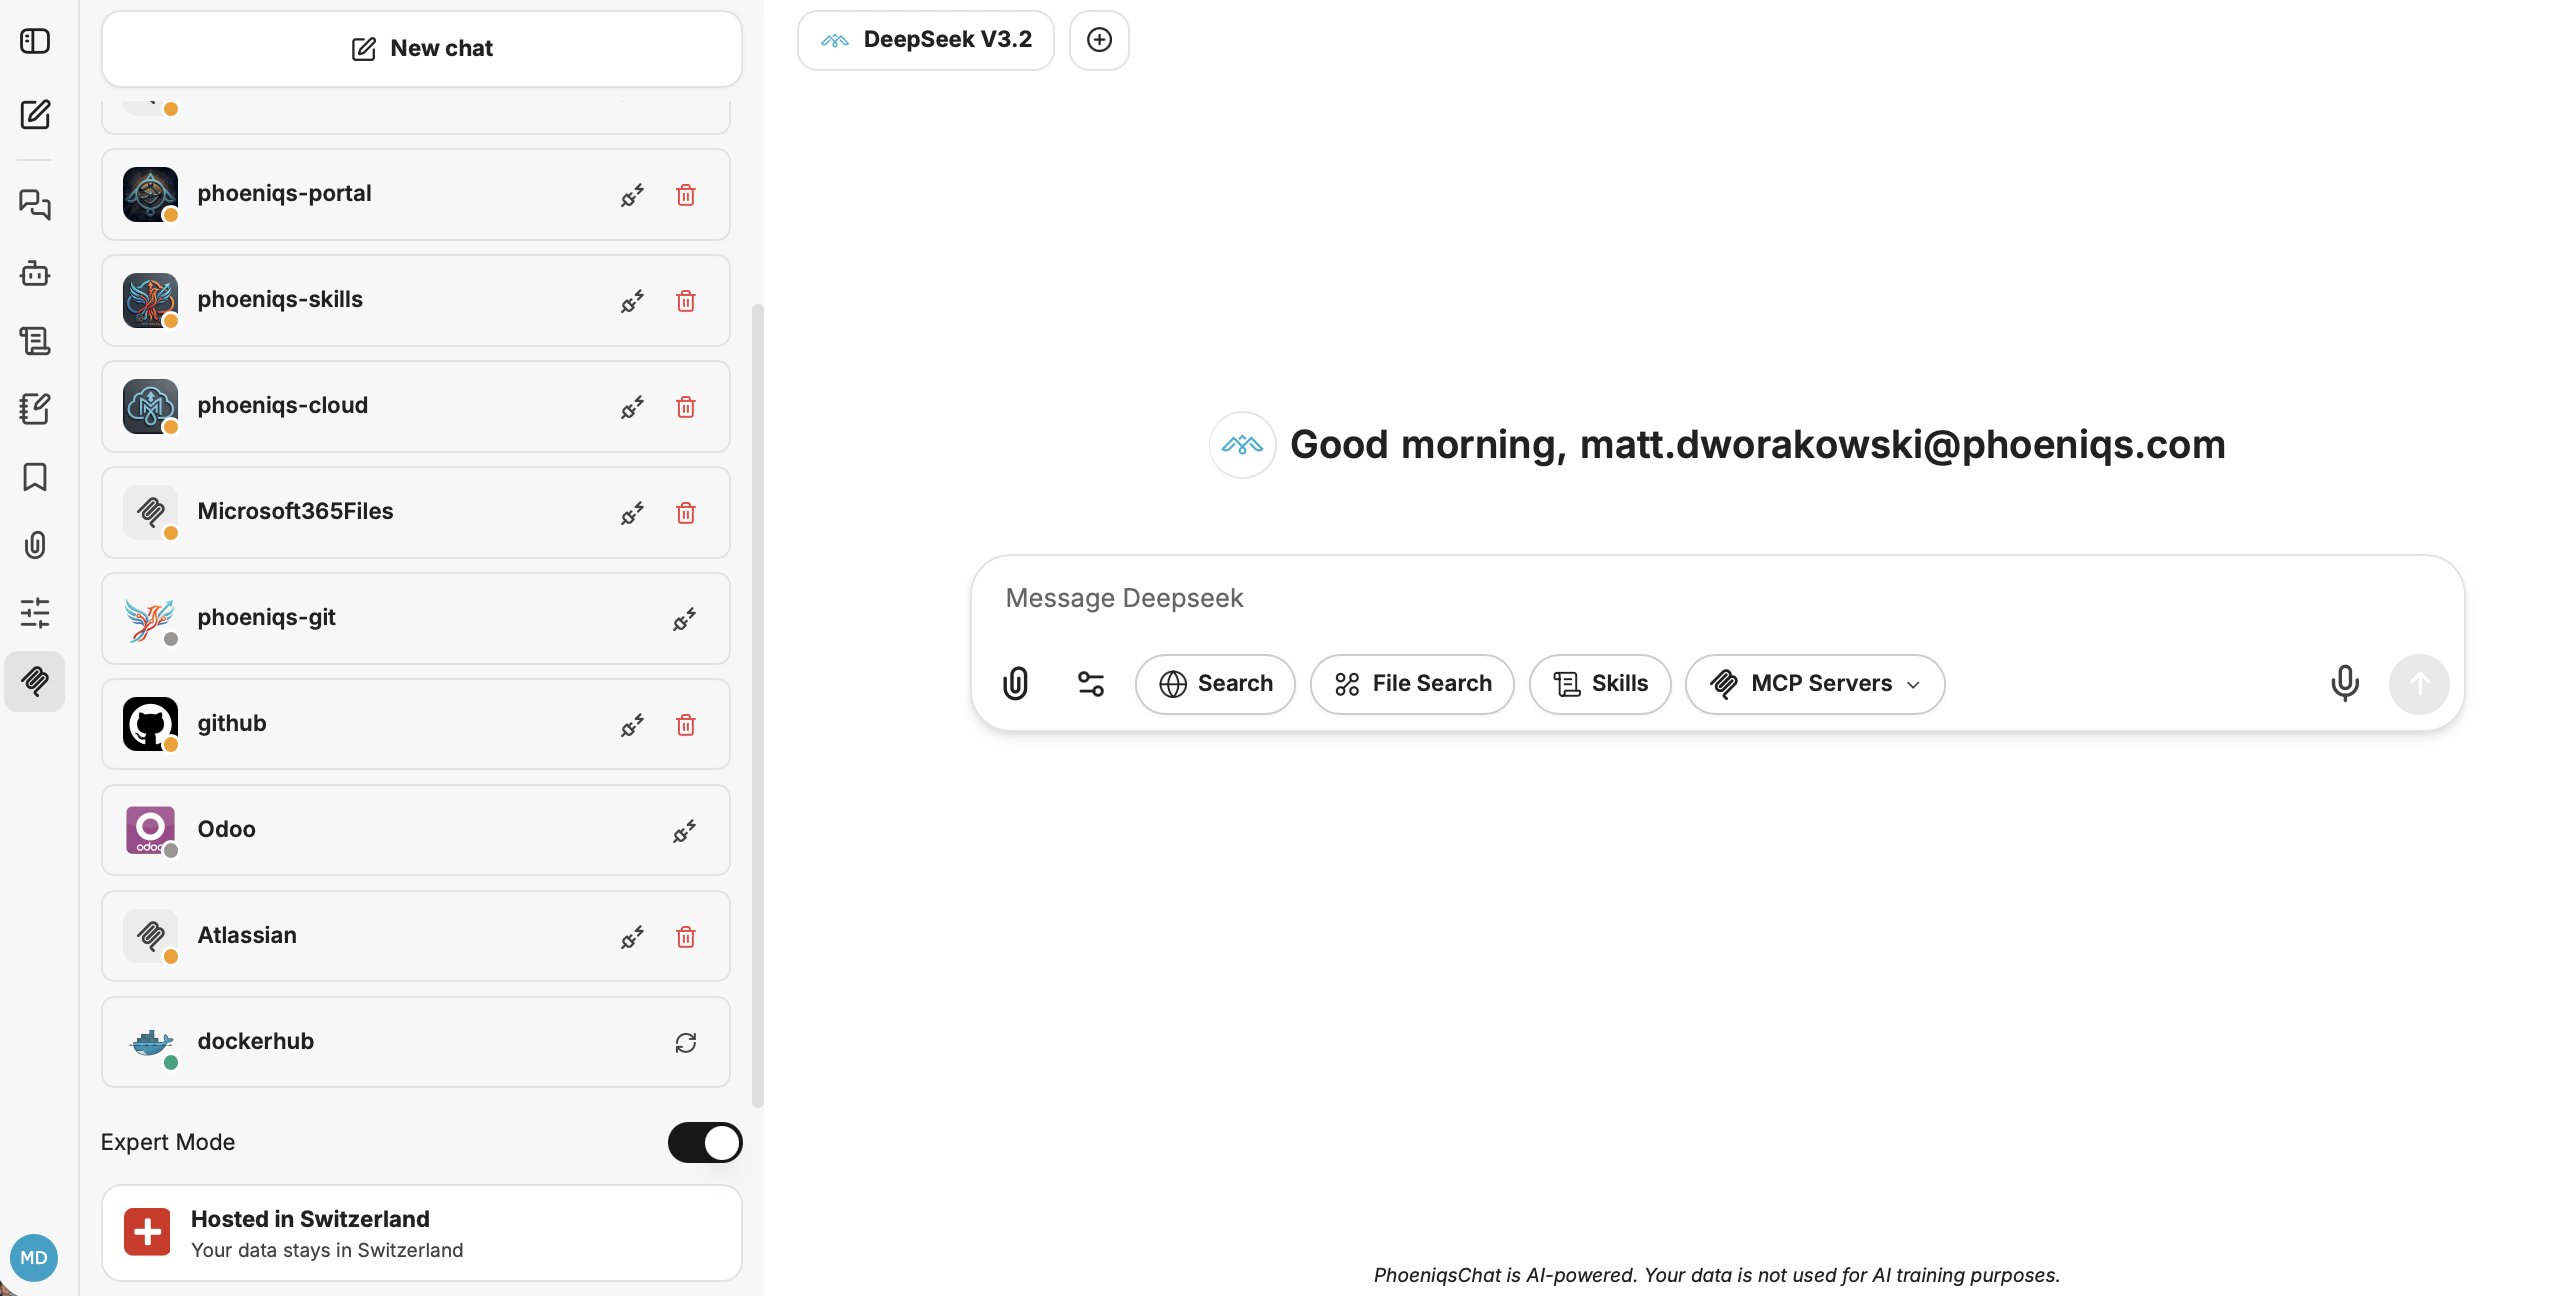This screenshot has height=1296, width=2556.
Task: Send the message with arrow button
Action: 2419,684
